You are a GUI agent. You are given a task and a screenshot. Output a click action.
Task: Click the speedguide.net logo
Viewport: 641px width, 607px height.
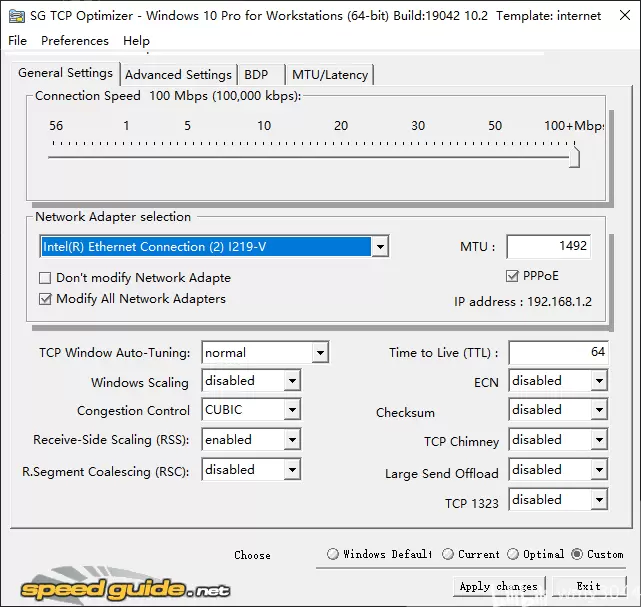(125, 588)
